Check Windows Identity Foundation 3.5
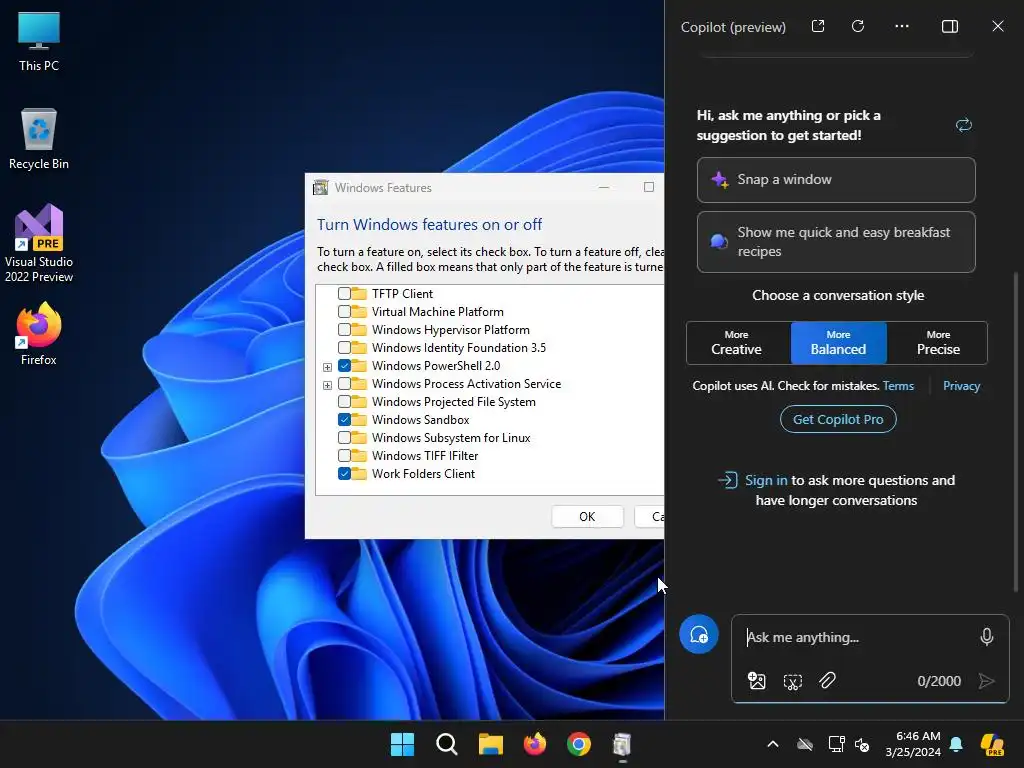 click(344, 347)
